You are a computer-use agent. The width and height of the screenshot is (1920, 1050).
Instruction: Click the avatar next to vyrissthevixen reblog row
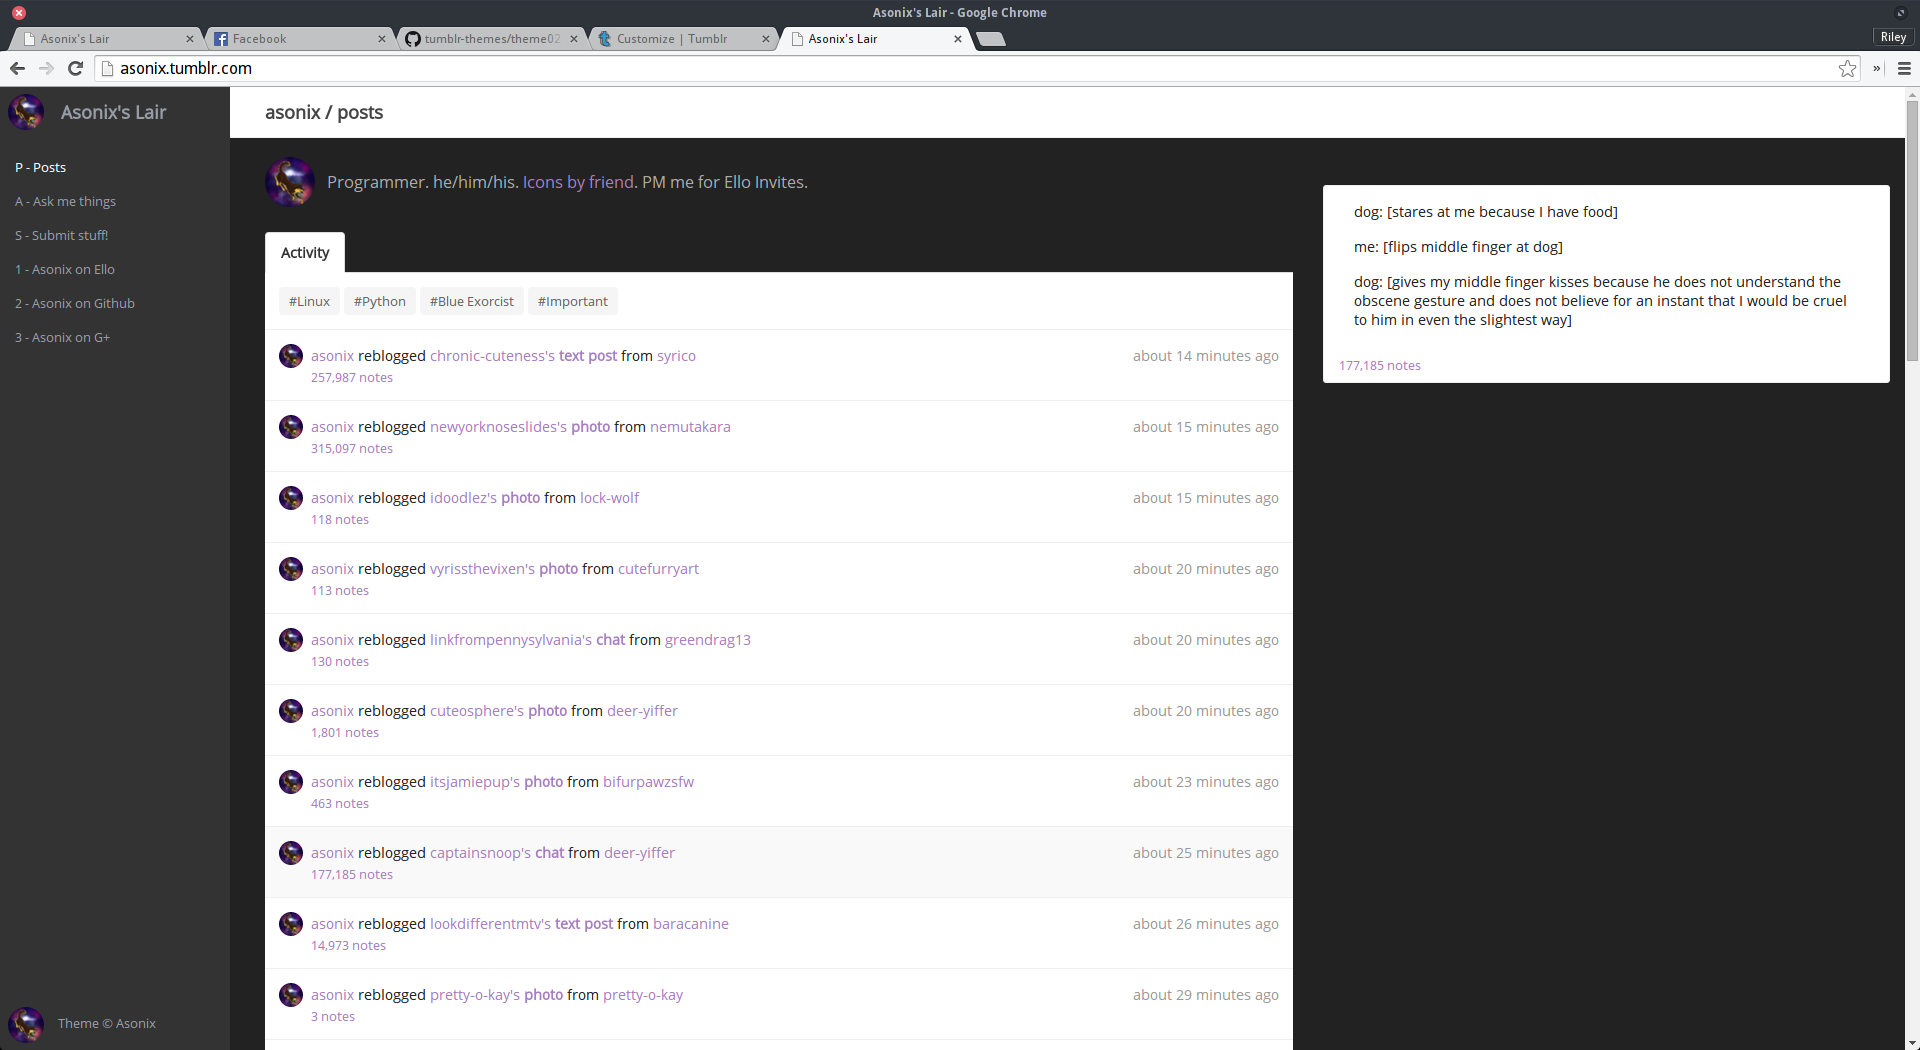click(x=291, y=569)
